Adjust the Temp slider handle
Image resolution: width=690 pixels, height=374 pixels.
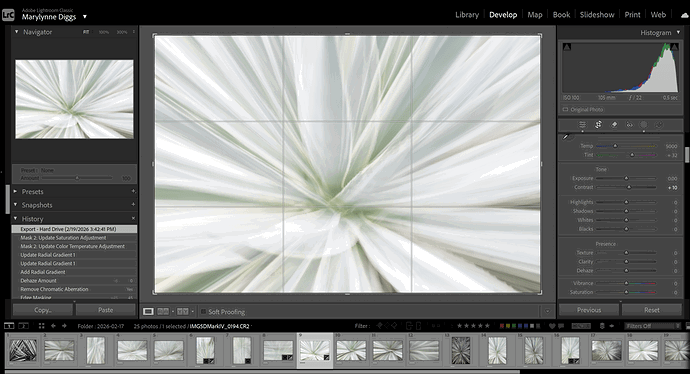click(x=615, y=146)
